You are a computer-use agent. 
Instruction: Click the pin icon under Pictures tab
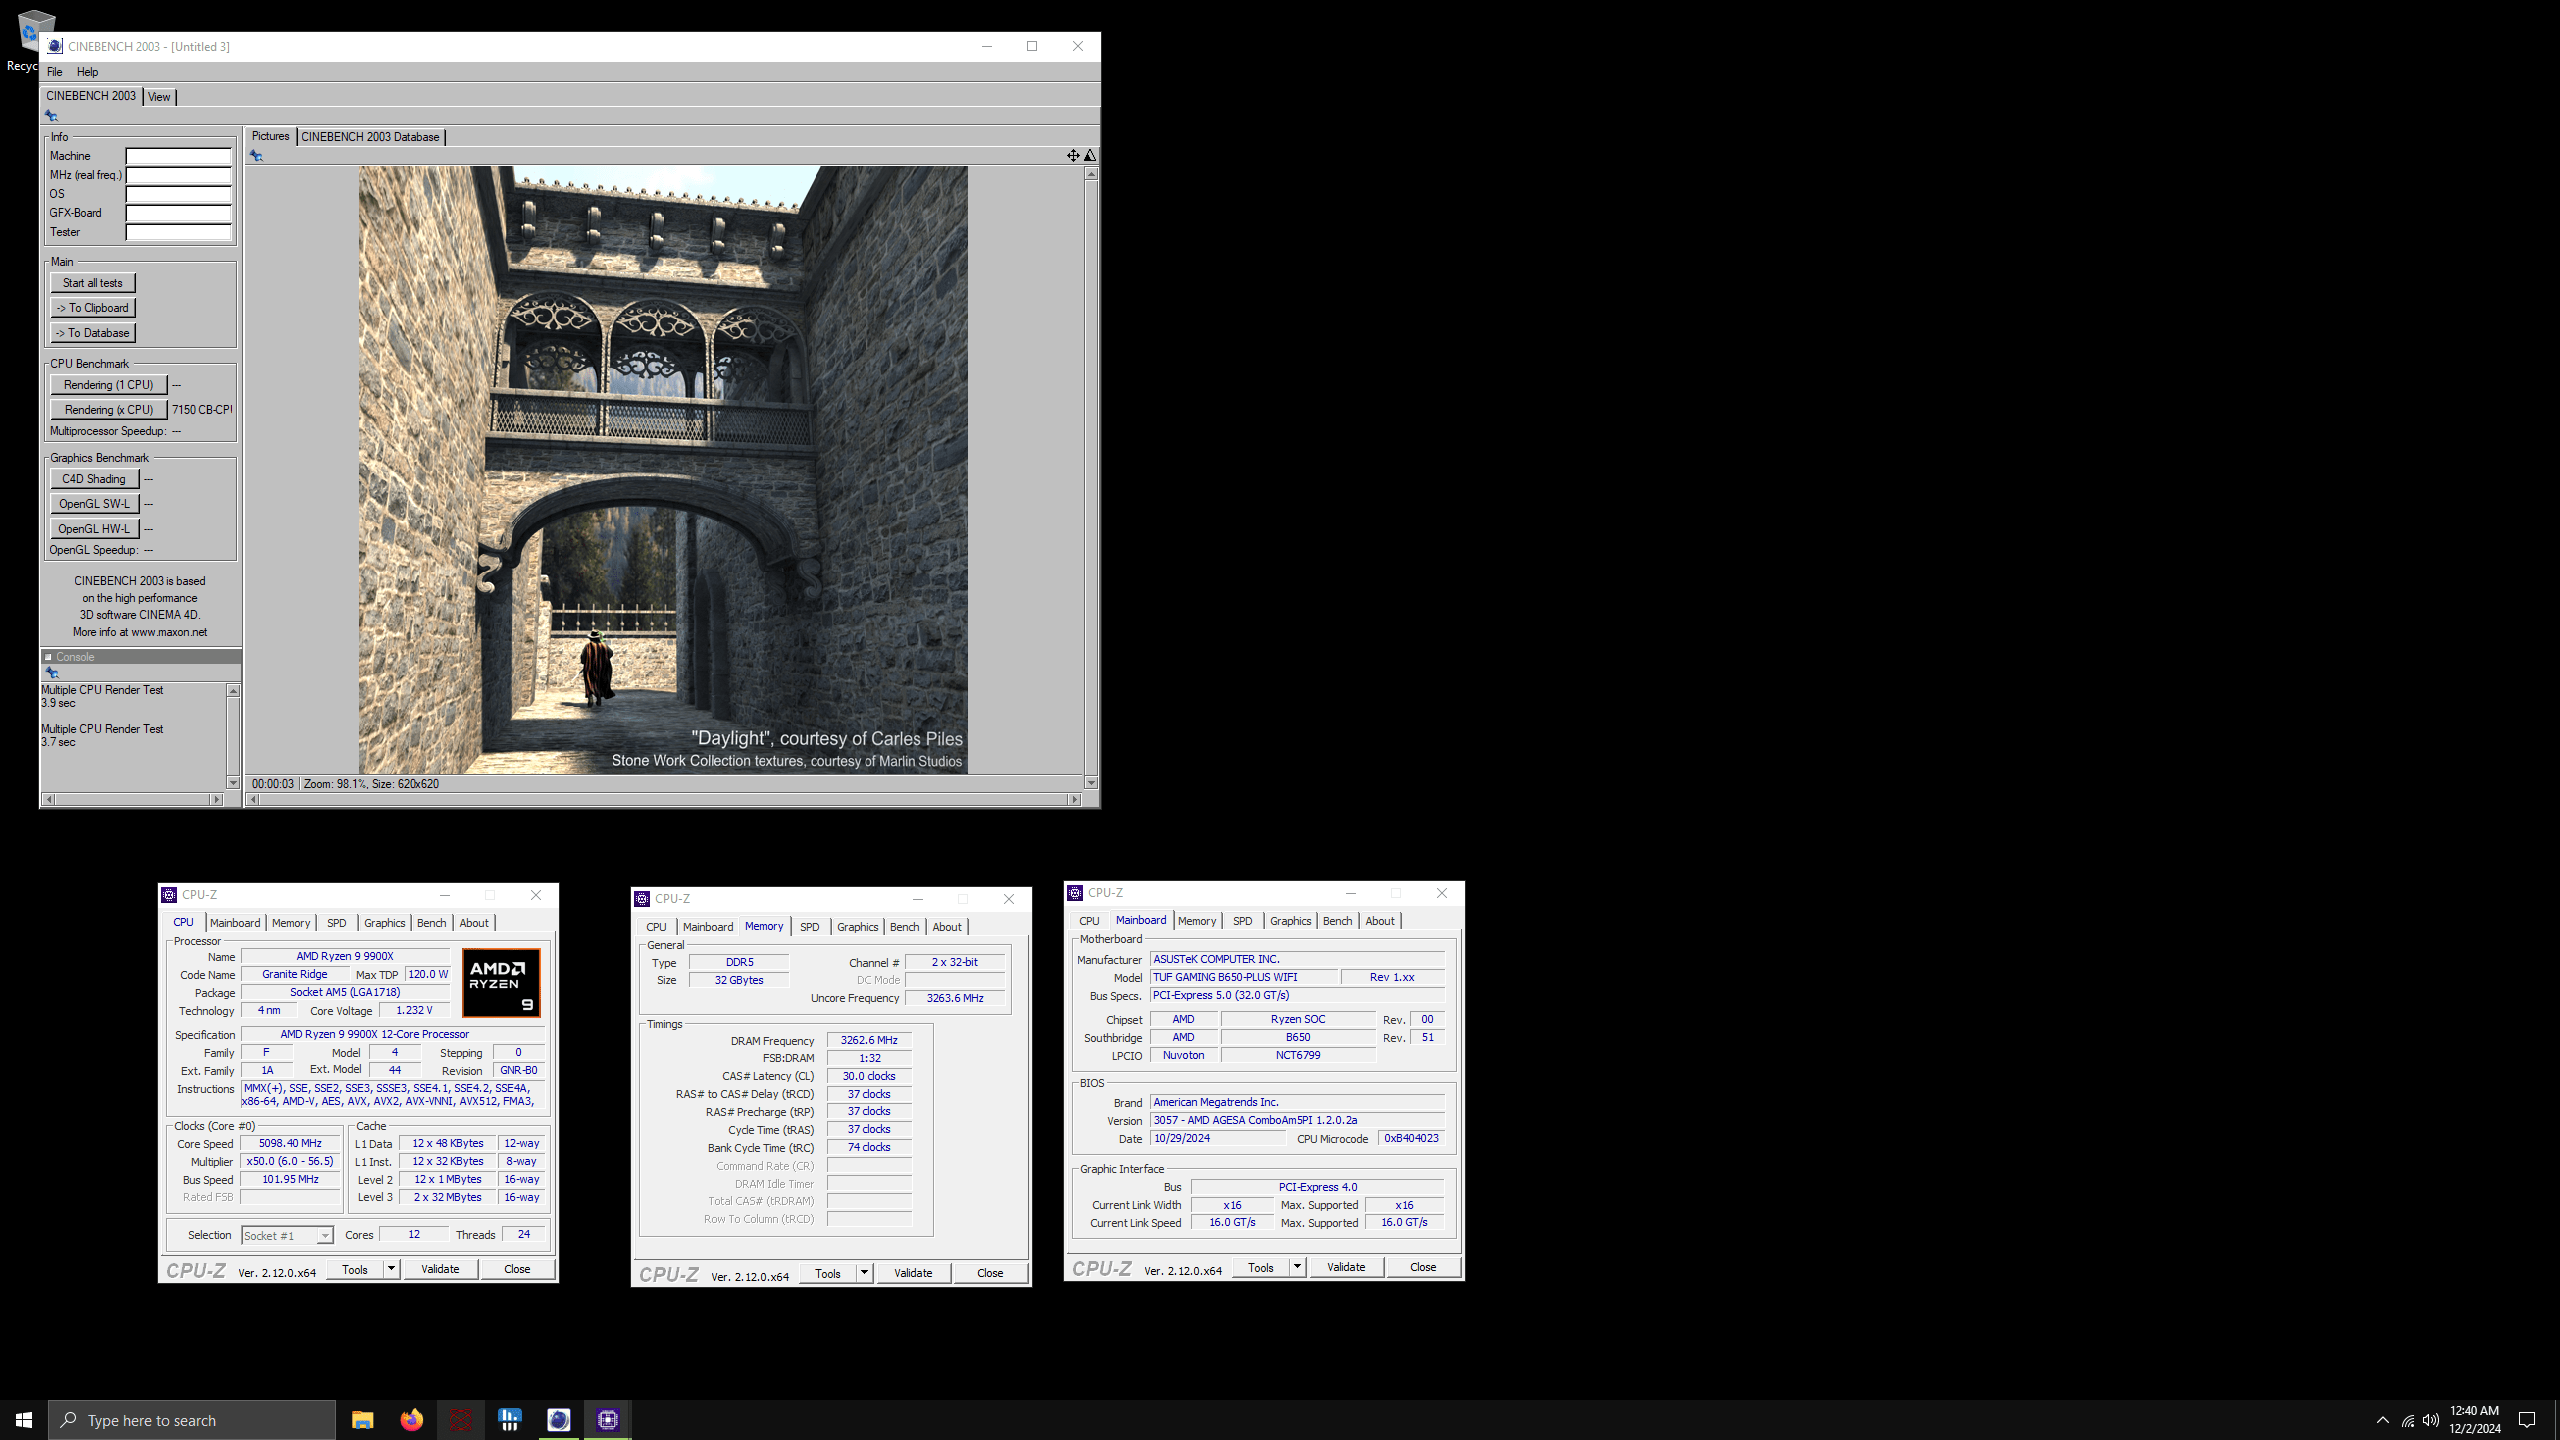[x=256, y=156]
